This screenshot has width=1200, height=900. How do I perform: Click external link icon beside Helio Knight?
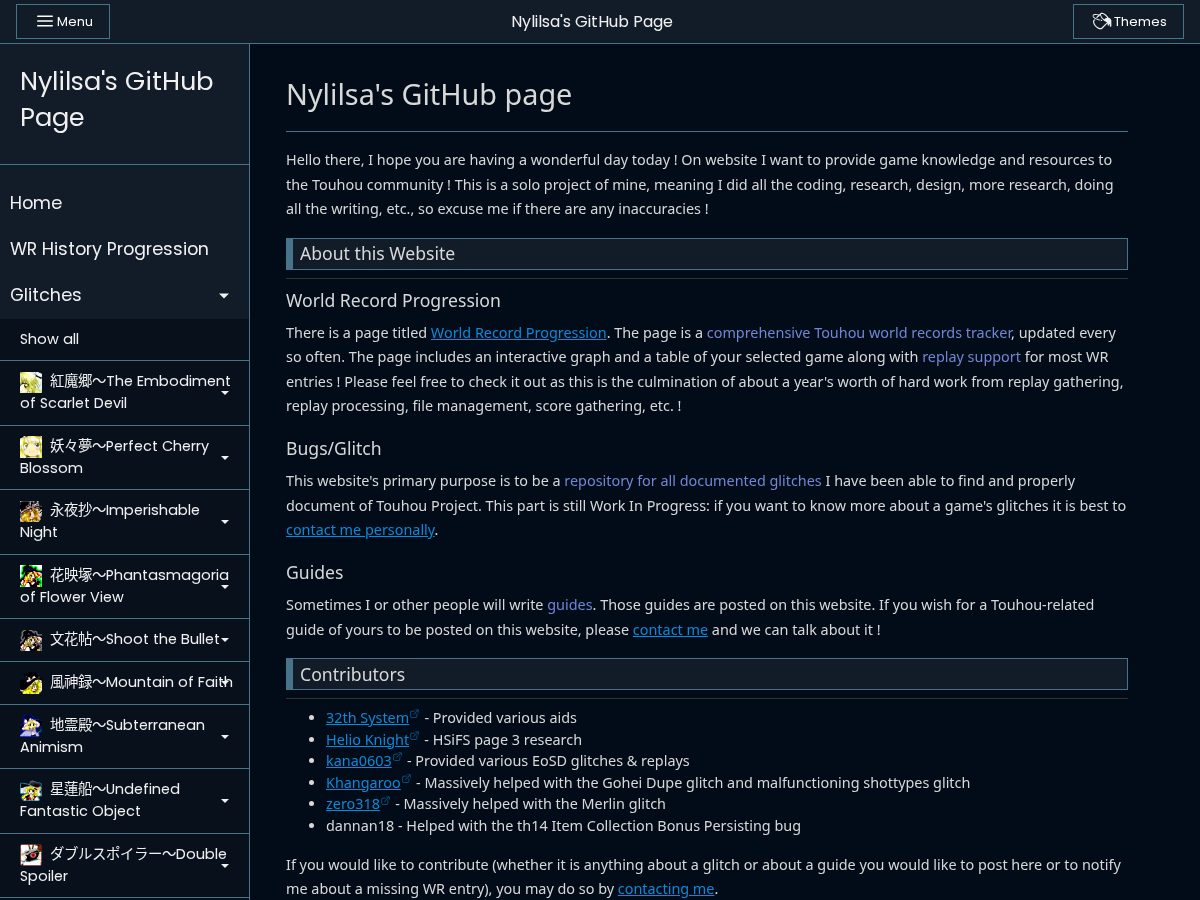tap(415, 736)
